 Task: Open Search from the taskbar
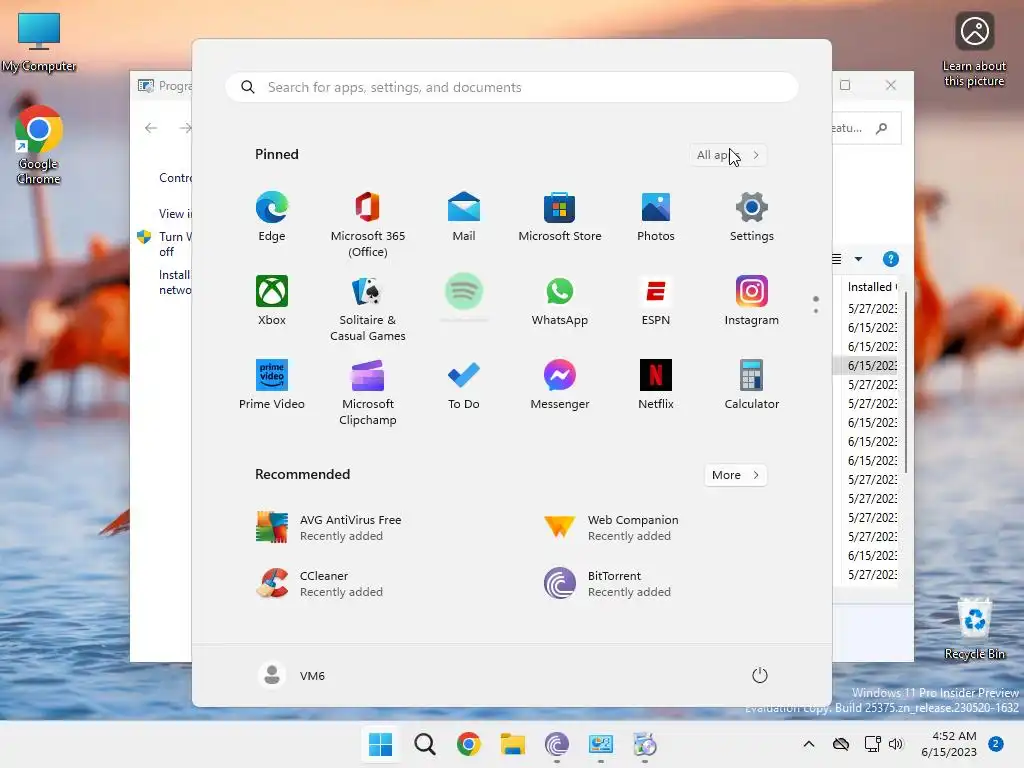[x=424, y=744]
